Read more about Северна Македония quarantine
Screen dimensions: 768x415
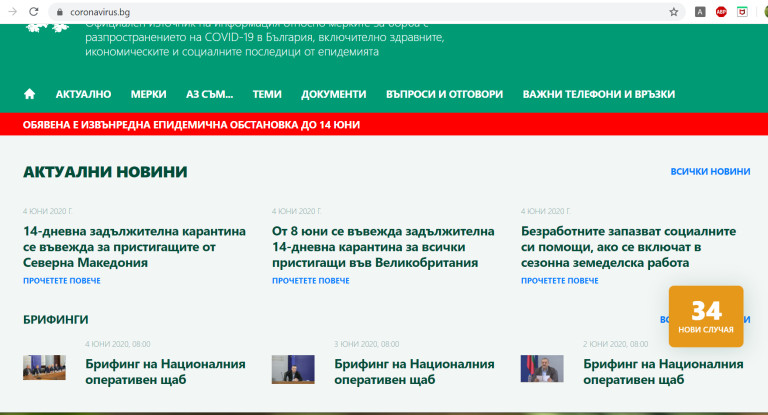(x=61, y=281)
